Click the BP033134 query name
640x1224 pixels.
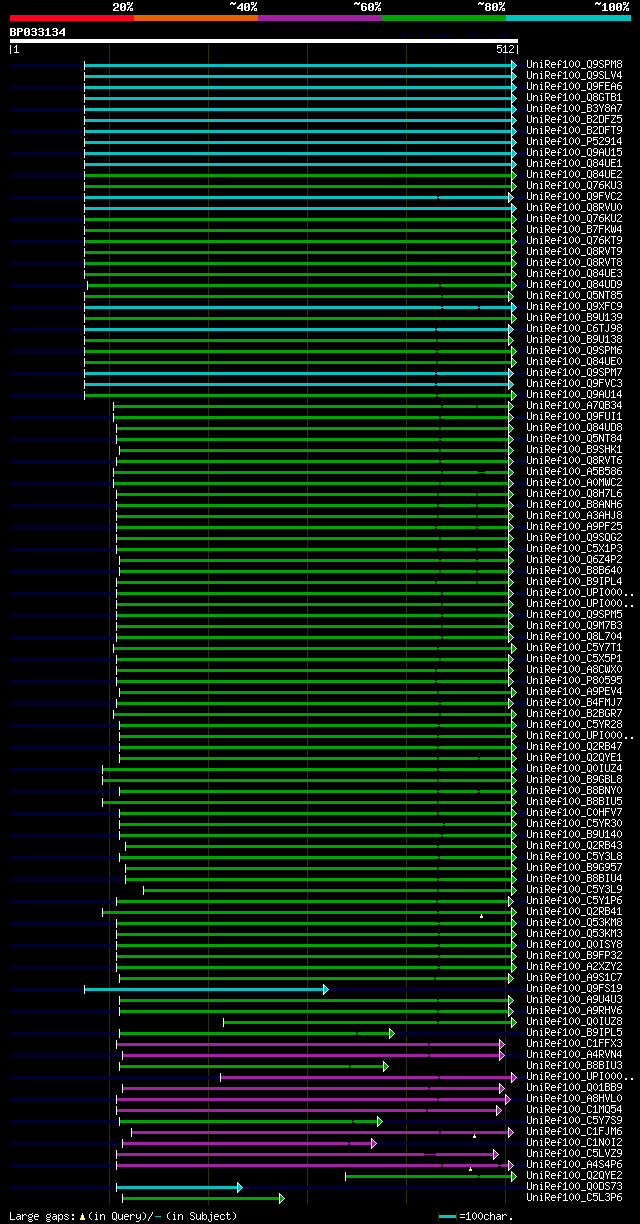(38, 32)
